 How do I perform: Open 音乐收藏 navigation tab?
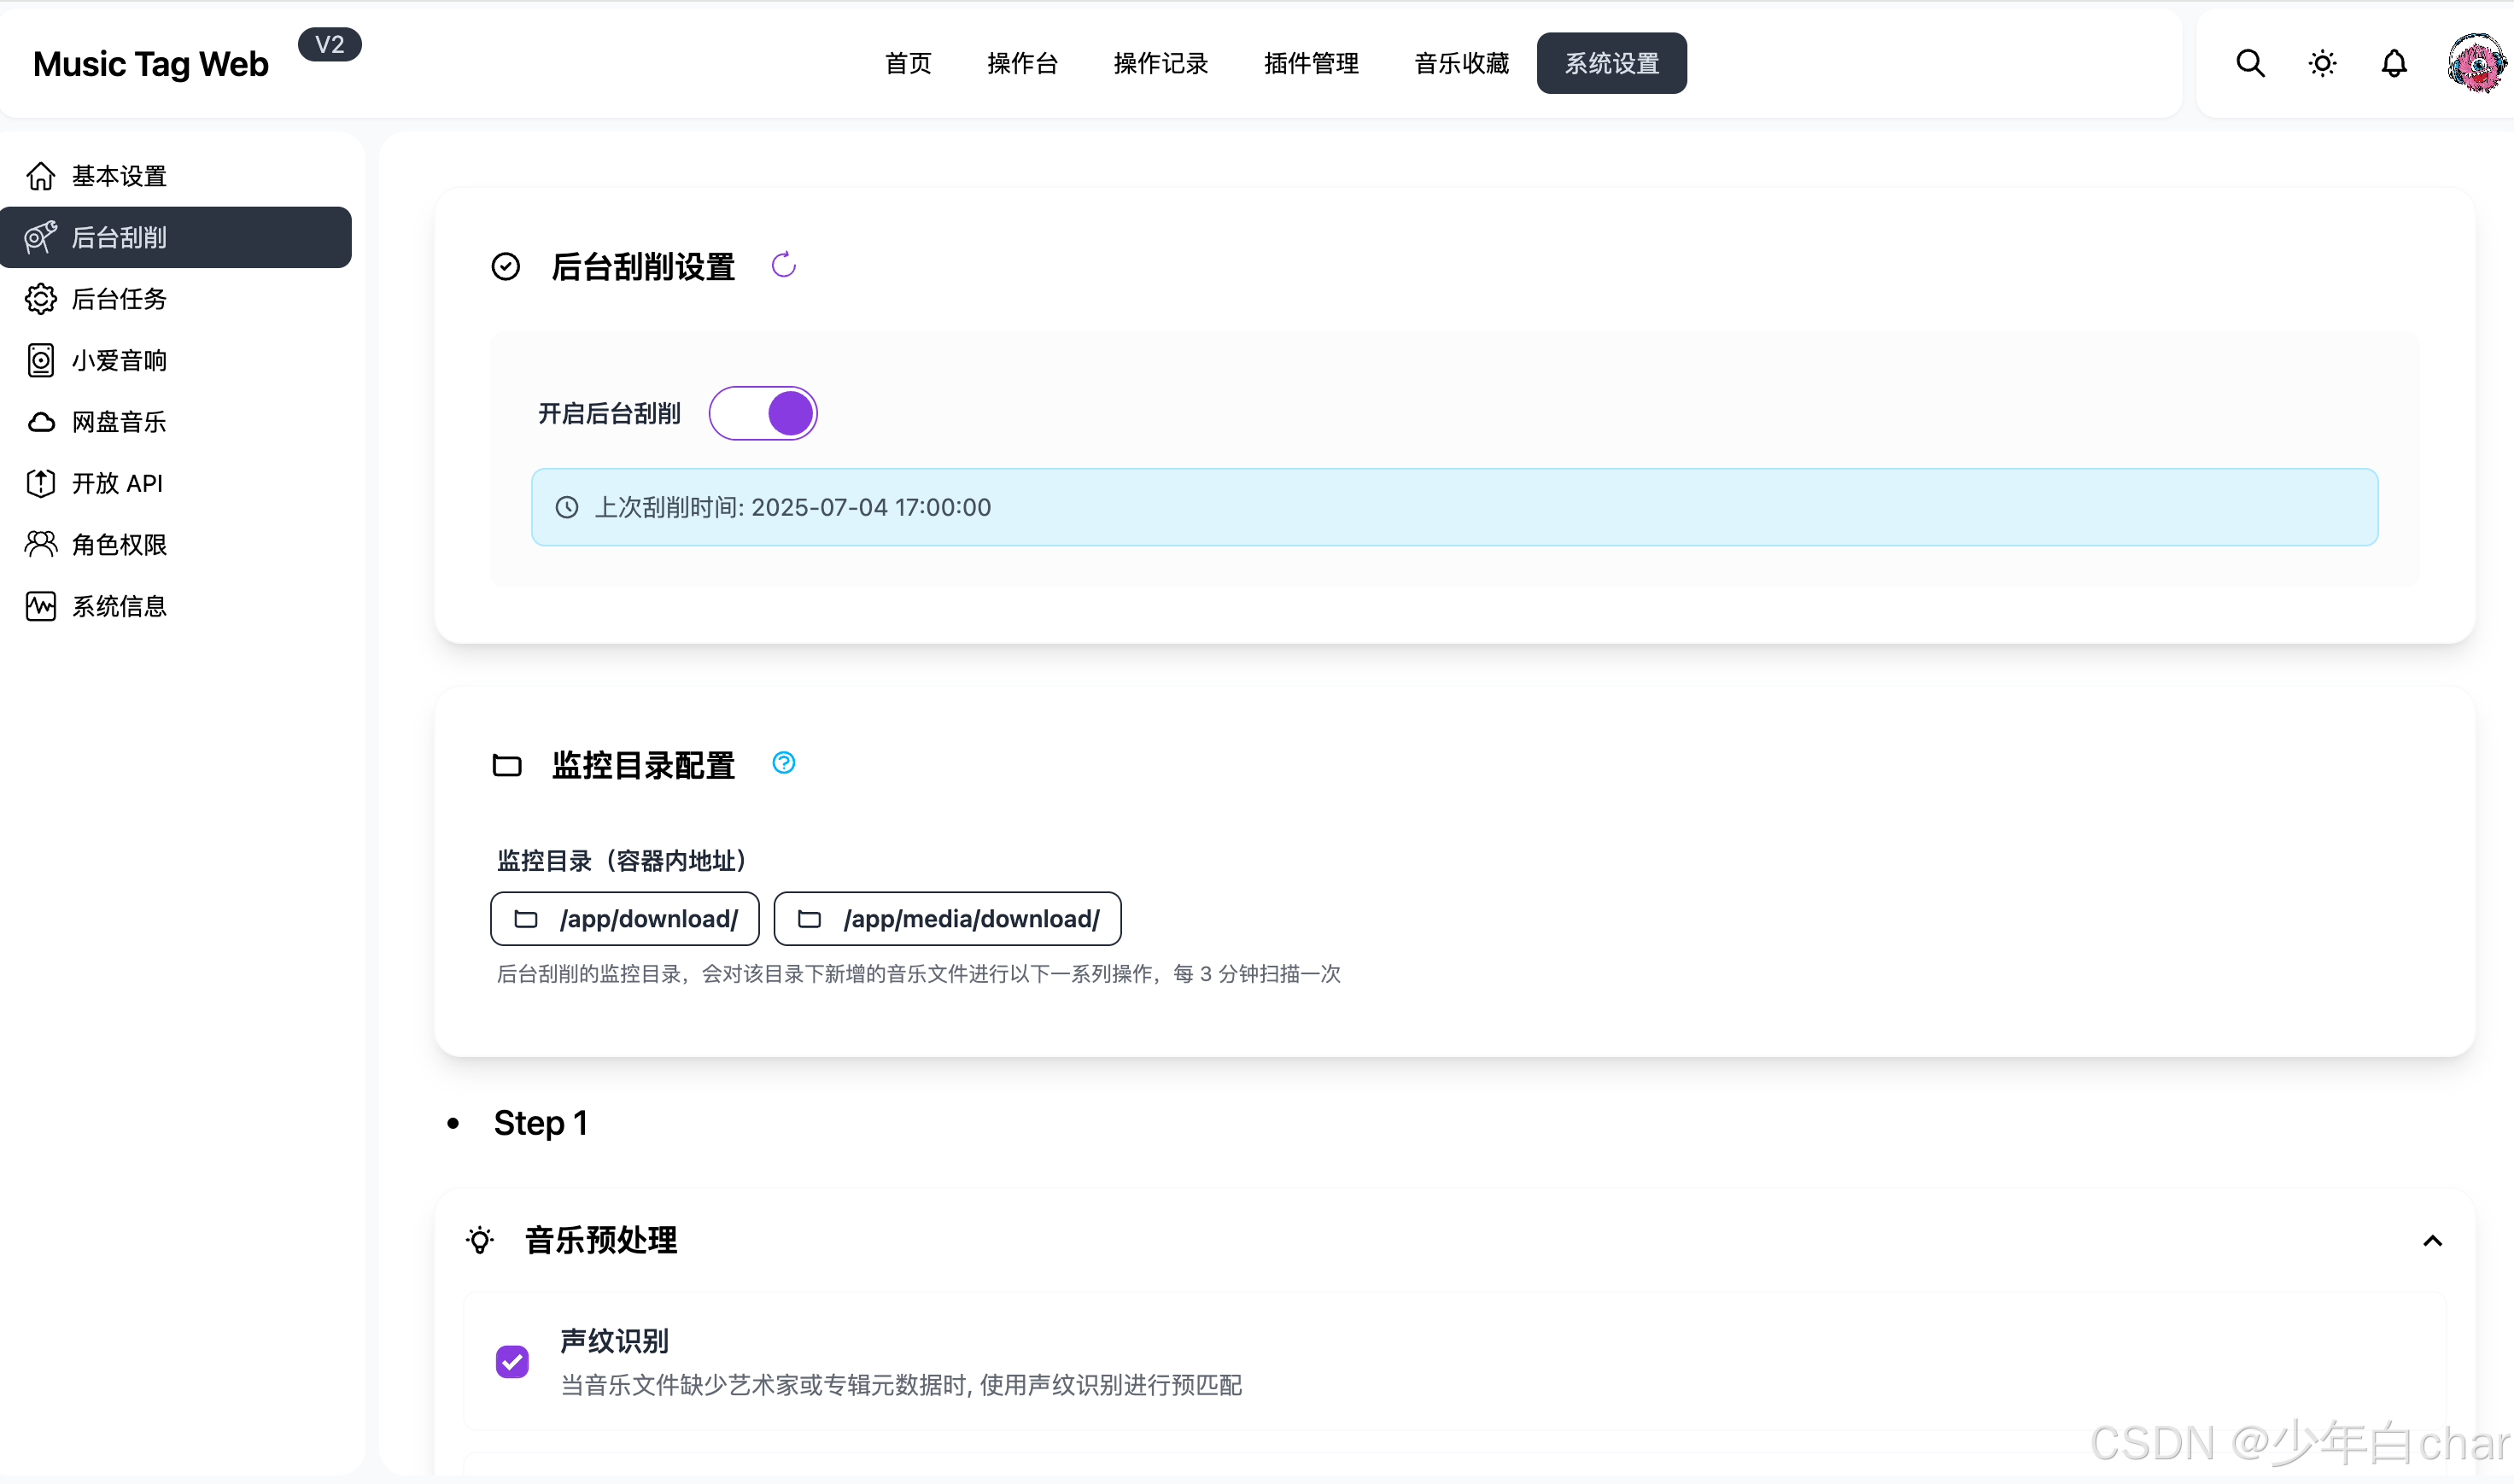[x=1461, y=63]
